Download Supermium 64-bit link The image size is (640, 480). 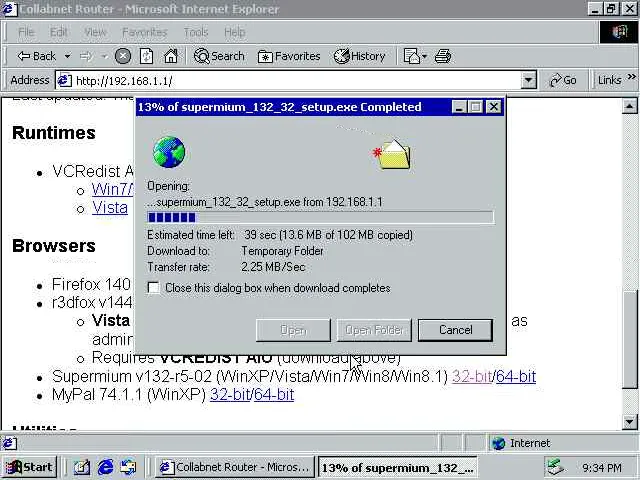516,376
